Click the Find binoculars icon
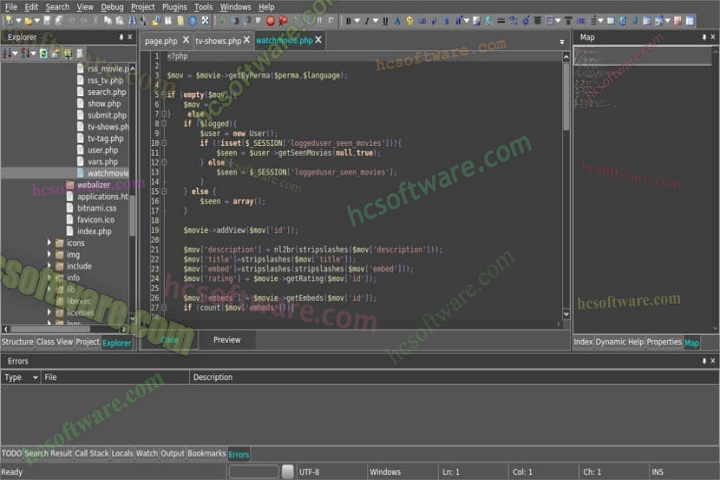720x480 pixels. [x=132, y=21]
